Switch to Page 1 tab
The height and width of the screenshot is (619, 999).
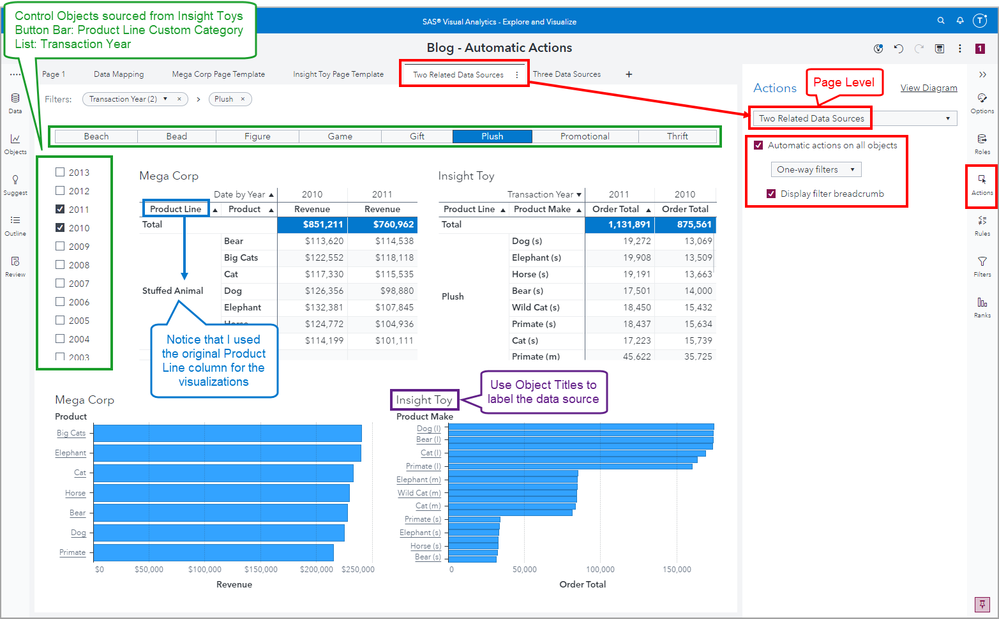coord(54,75)
